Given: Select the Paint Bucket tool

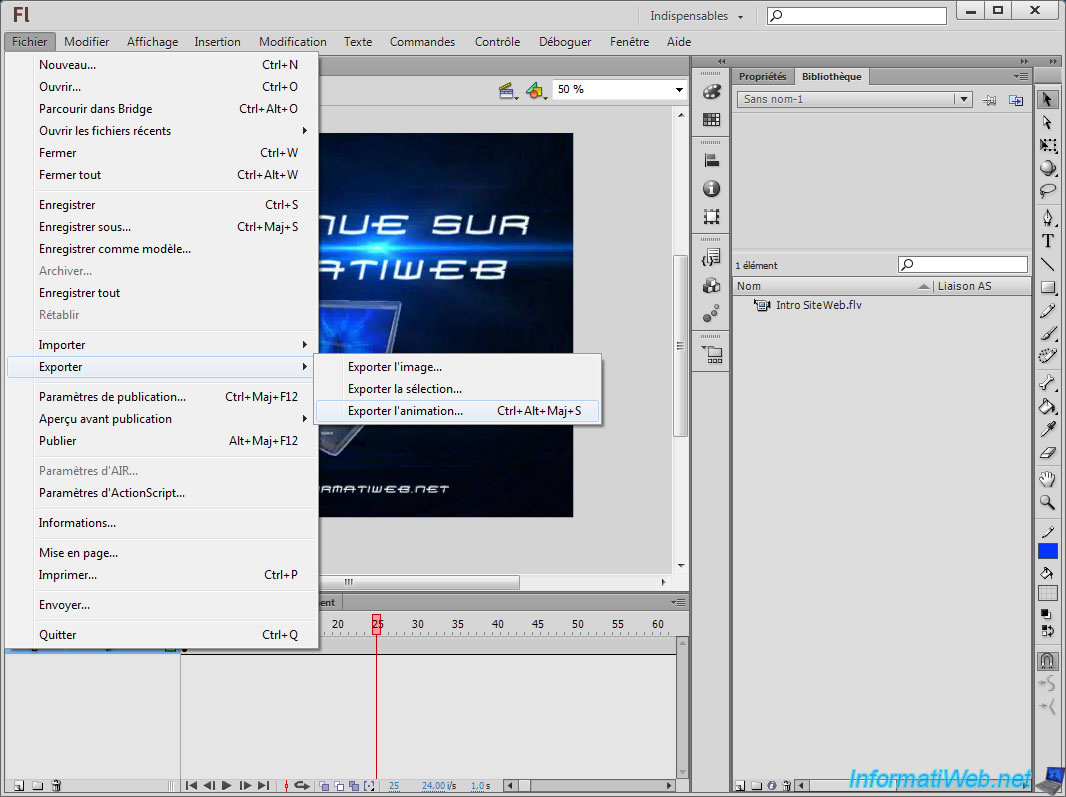Looking at the screenshot, I should pos(1048,406).
